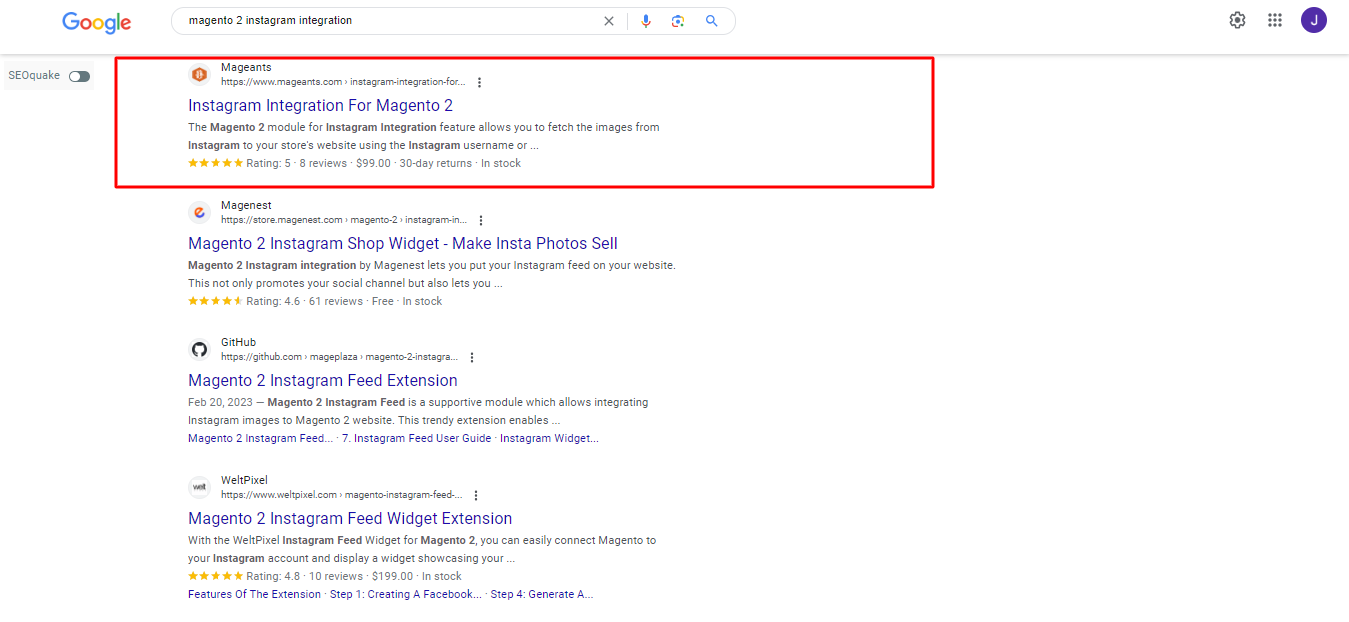Click the magnifying glass search icon
Image resolution: width=1349 pixels, height=622 pixels.
point(711,20)
